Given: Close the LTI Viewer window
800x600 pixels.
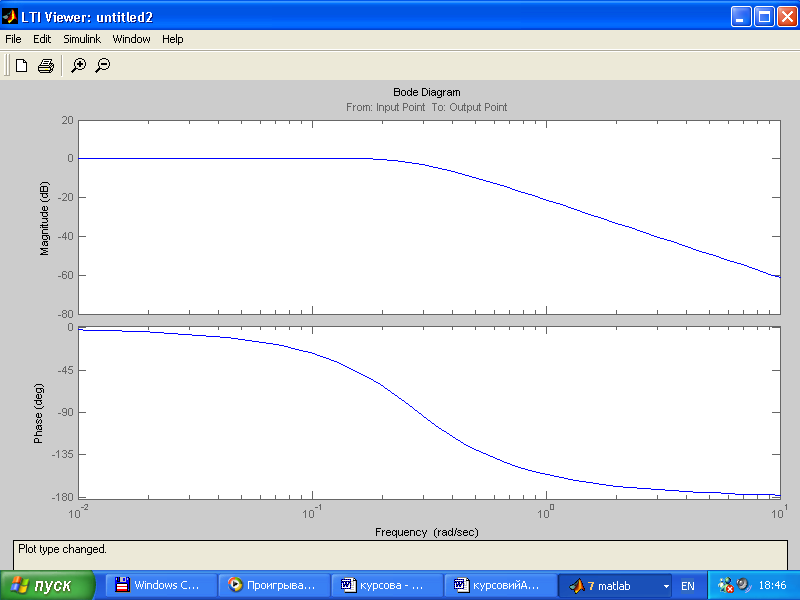Looking at the screenshot, I should pos(787,17).
